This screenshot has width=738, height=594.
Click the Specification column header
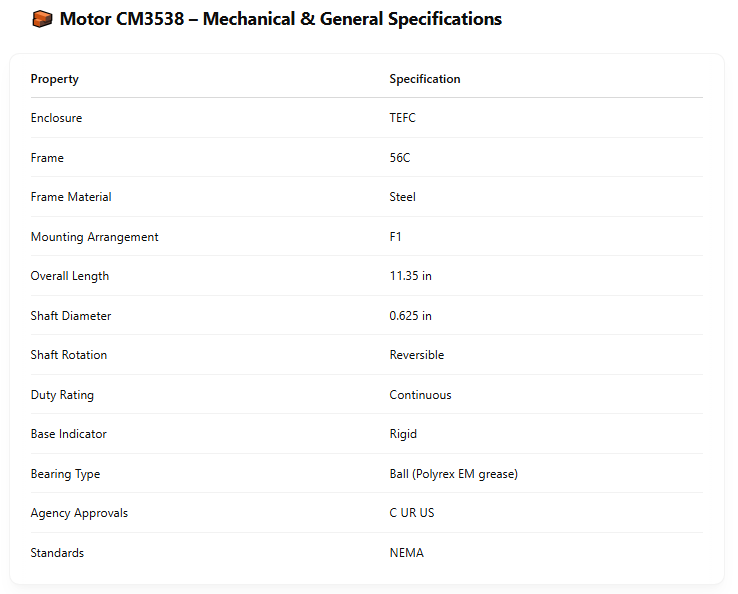425,79
